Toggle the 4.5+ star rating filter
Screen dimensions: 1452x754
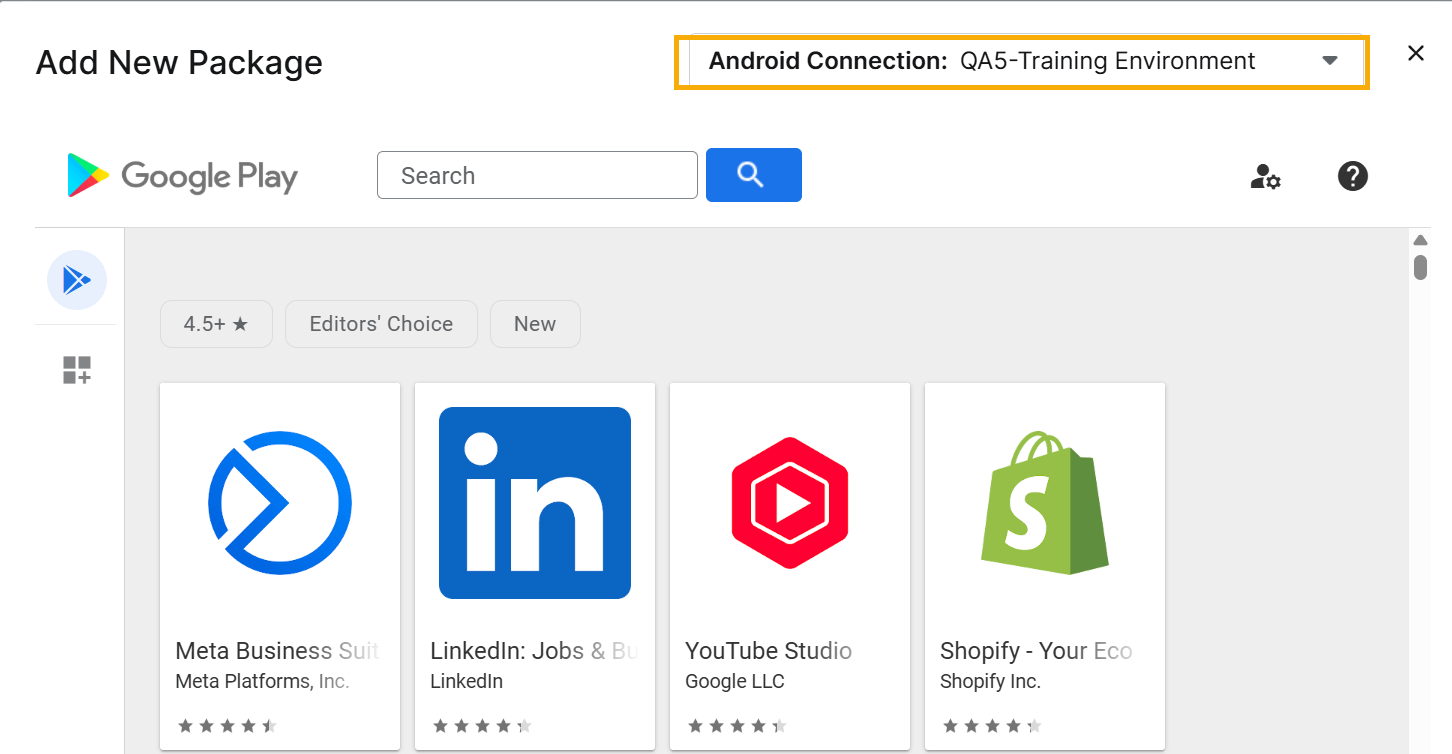tap(216, 324)
